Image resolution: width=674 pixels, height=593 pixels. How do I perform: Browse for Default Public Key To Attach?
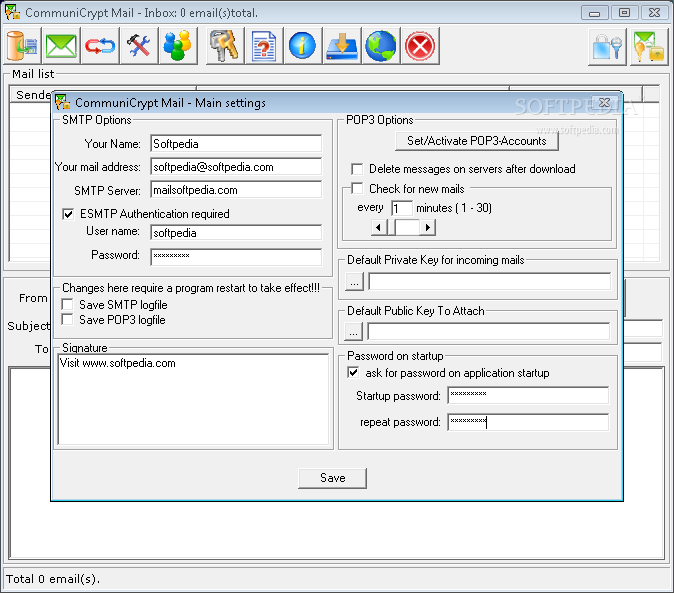click(353, 332)
